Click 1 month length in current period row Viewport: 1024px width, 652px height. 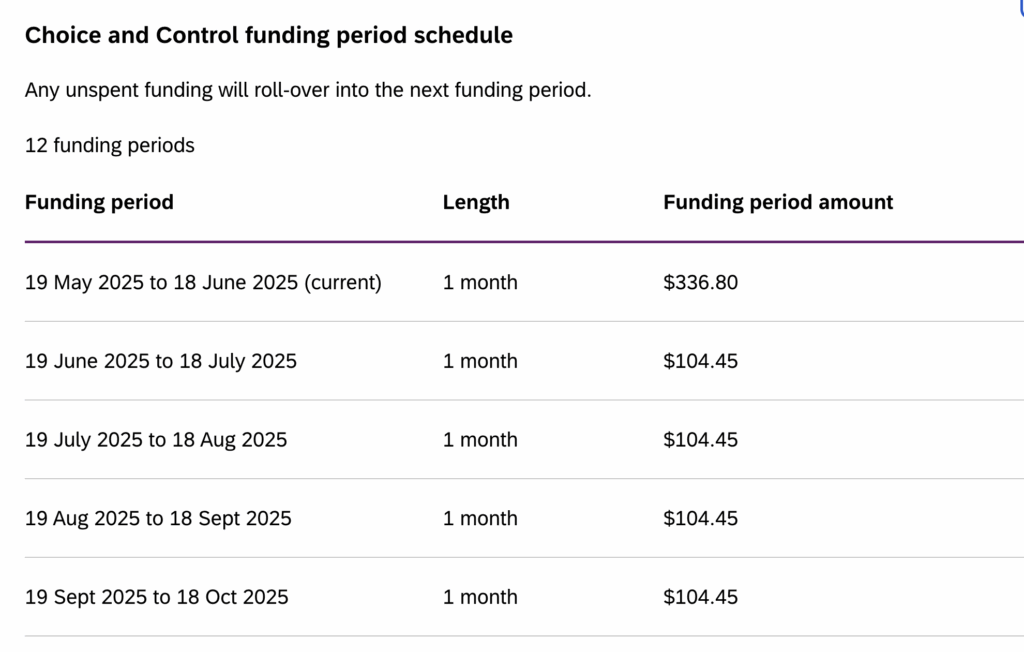(x=480, y=282)
